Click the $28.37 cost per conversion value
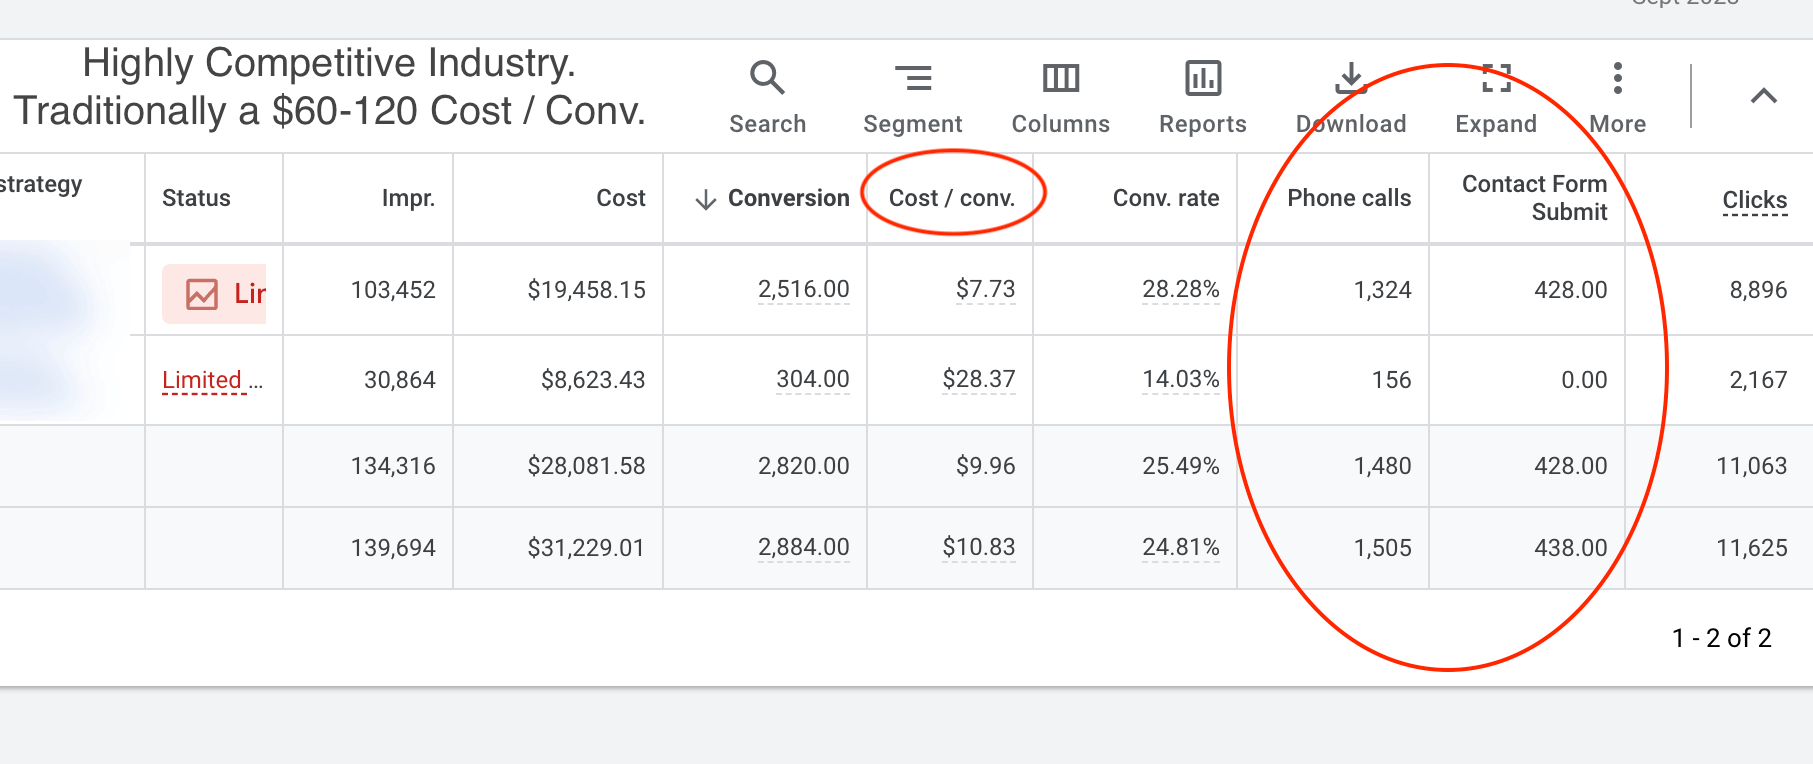The height and width of the screenshot is (764, 1813). pyautogui.click(x=979, y=380)
